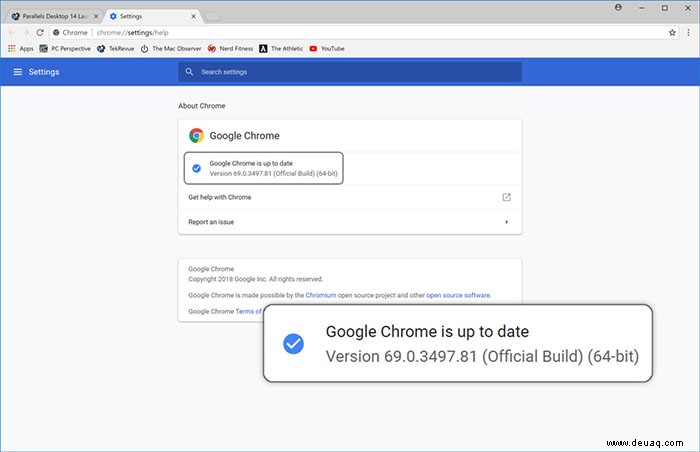Close the Parallels Desktop 14 tab
The width and height of the screenshot is (700, 452).
tap(96, 16)
